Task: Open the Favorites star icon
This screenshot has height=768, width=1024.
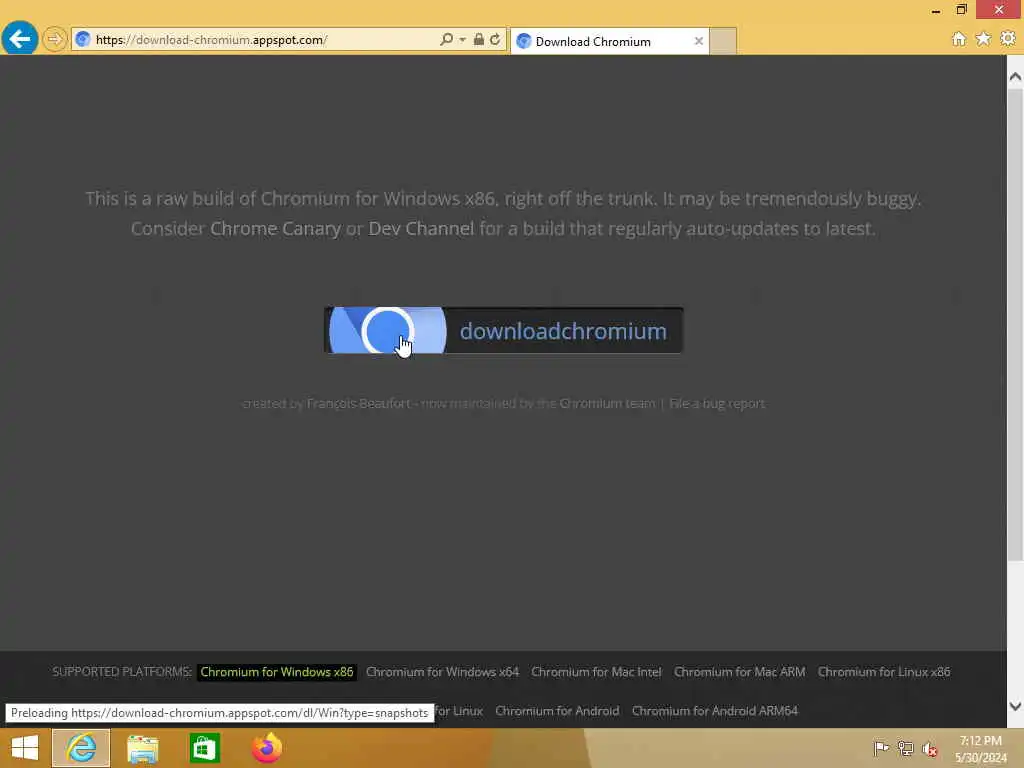Action: pyautogui.click(x=983, y=39)
